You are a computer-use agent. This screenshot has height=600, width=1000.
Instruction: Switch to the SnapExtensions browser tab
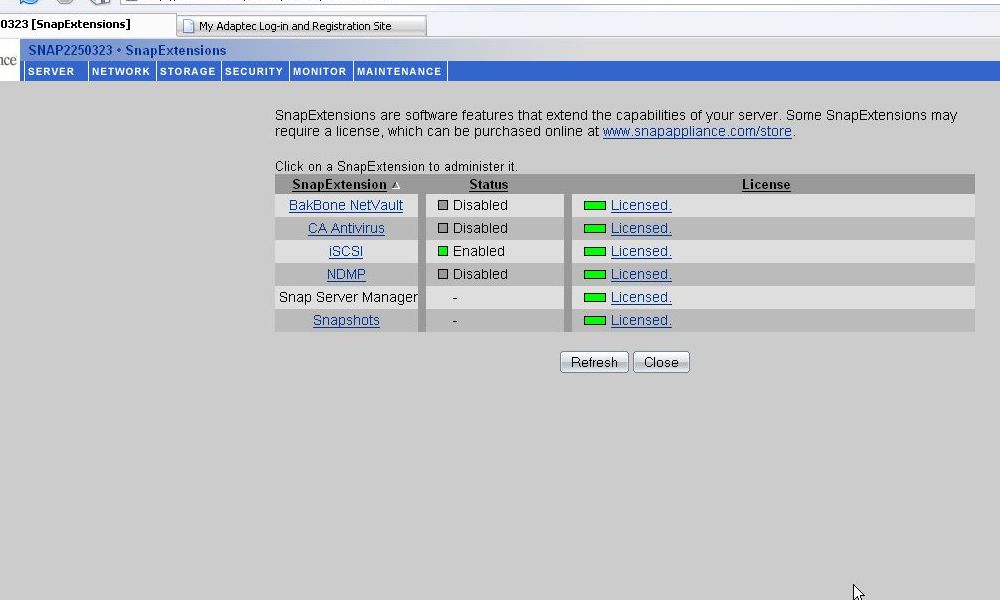click(87, 25)
